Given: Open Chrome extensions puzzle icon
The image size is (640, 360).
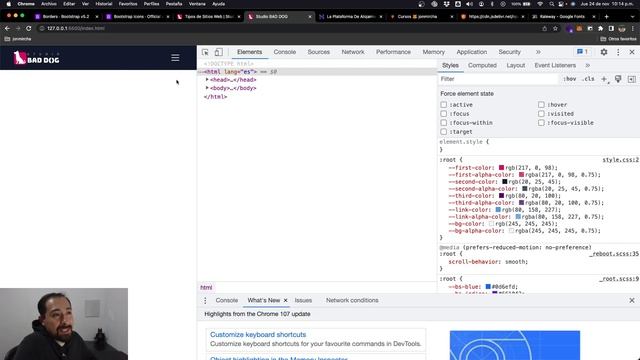Looking at the screenshot, I should pos(600,29).
